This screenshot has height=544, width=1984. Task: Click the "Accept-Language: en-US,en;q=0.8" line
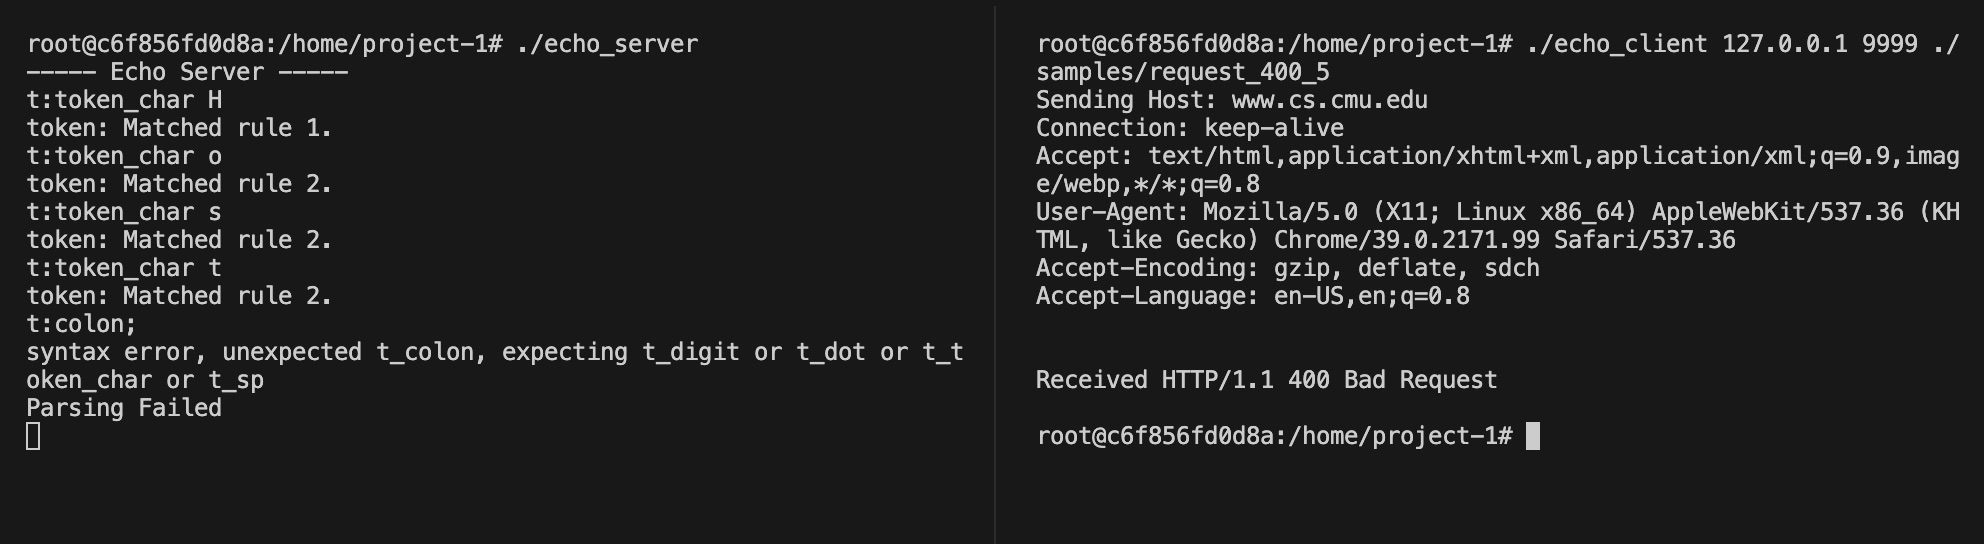pyautogui.click(x=1252, y=296)
